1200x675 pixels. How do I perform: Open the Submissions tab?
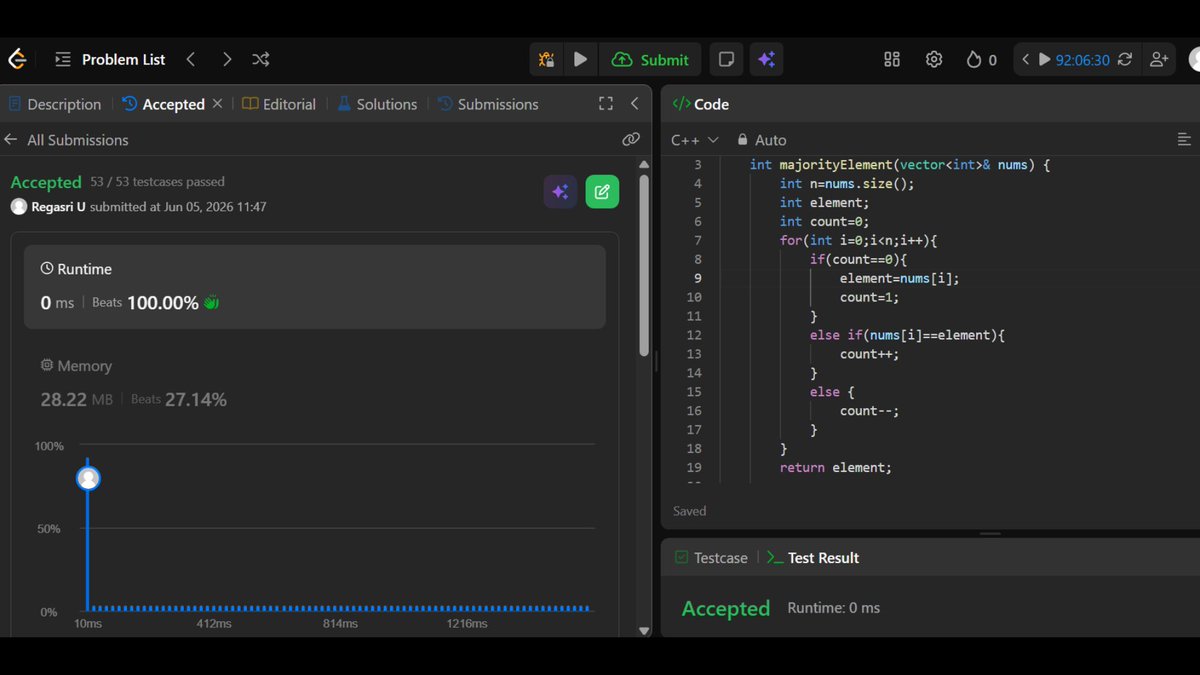click(488, 104)
